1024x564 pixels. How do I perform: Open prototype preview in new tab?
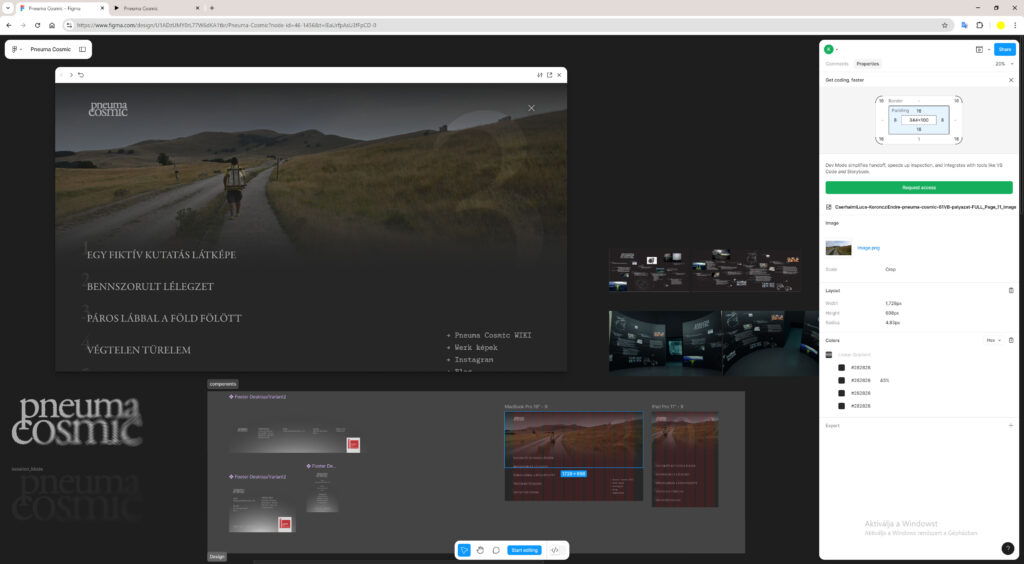549,75
